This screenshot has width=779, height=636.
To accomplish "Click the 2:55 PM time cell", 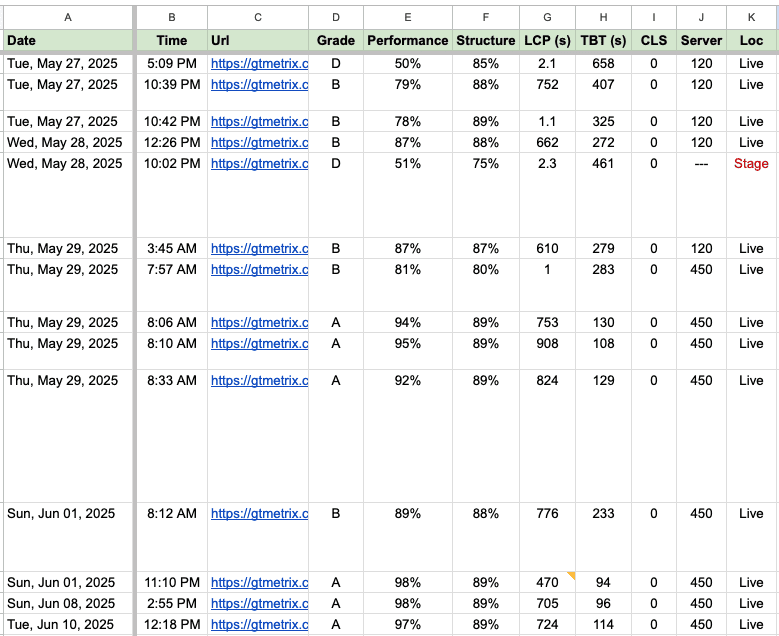I will click(172, 603).
